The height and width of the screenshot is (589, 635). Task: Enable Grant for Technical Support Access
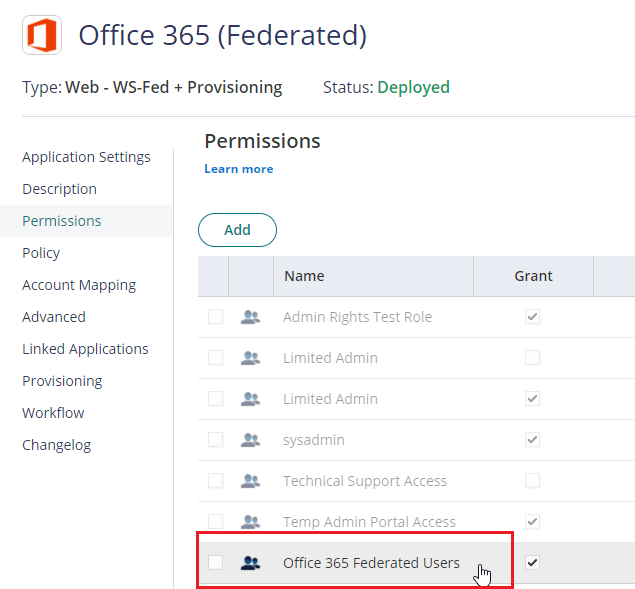(533, 481)
